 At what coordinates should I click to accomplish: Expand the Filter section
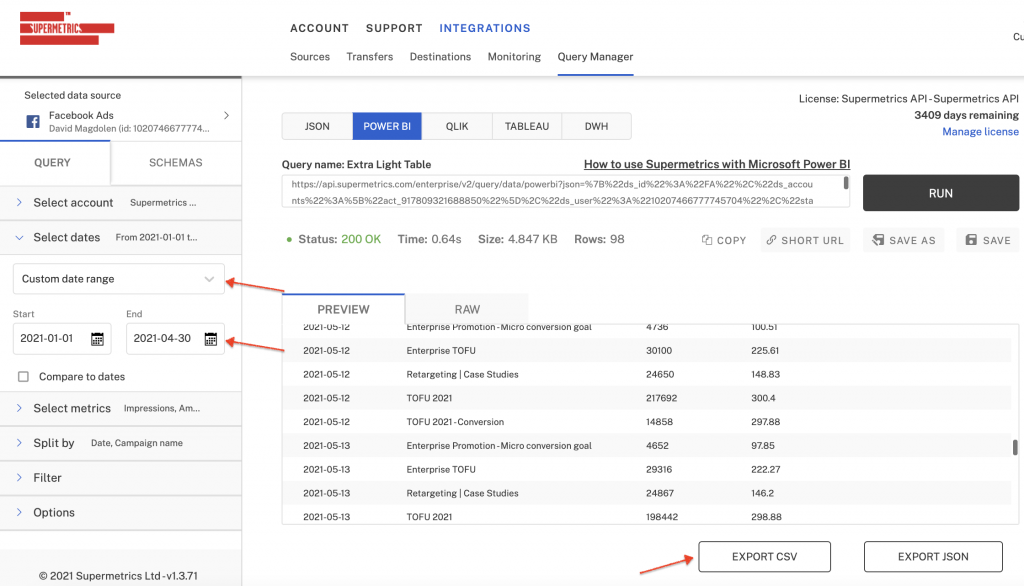coord(47,478)
